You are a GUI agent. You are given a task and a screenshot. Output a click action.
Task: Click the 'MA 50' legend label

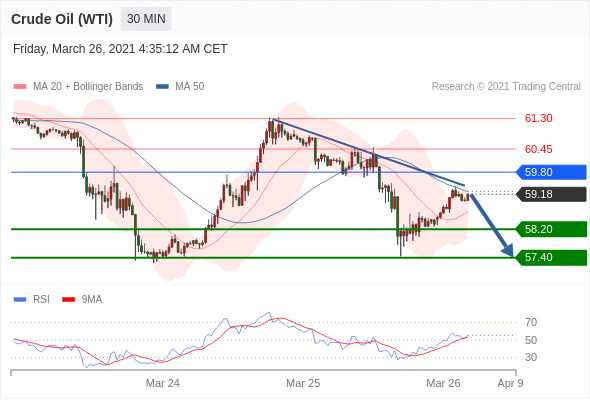click(190, 87)
